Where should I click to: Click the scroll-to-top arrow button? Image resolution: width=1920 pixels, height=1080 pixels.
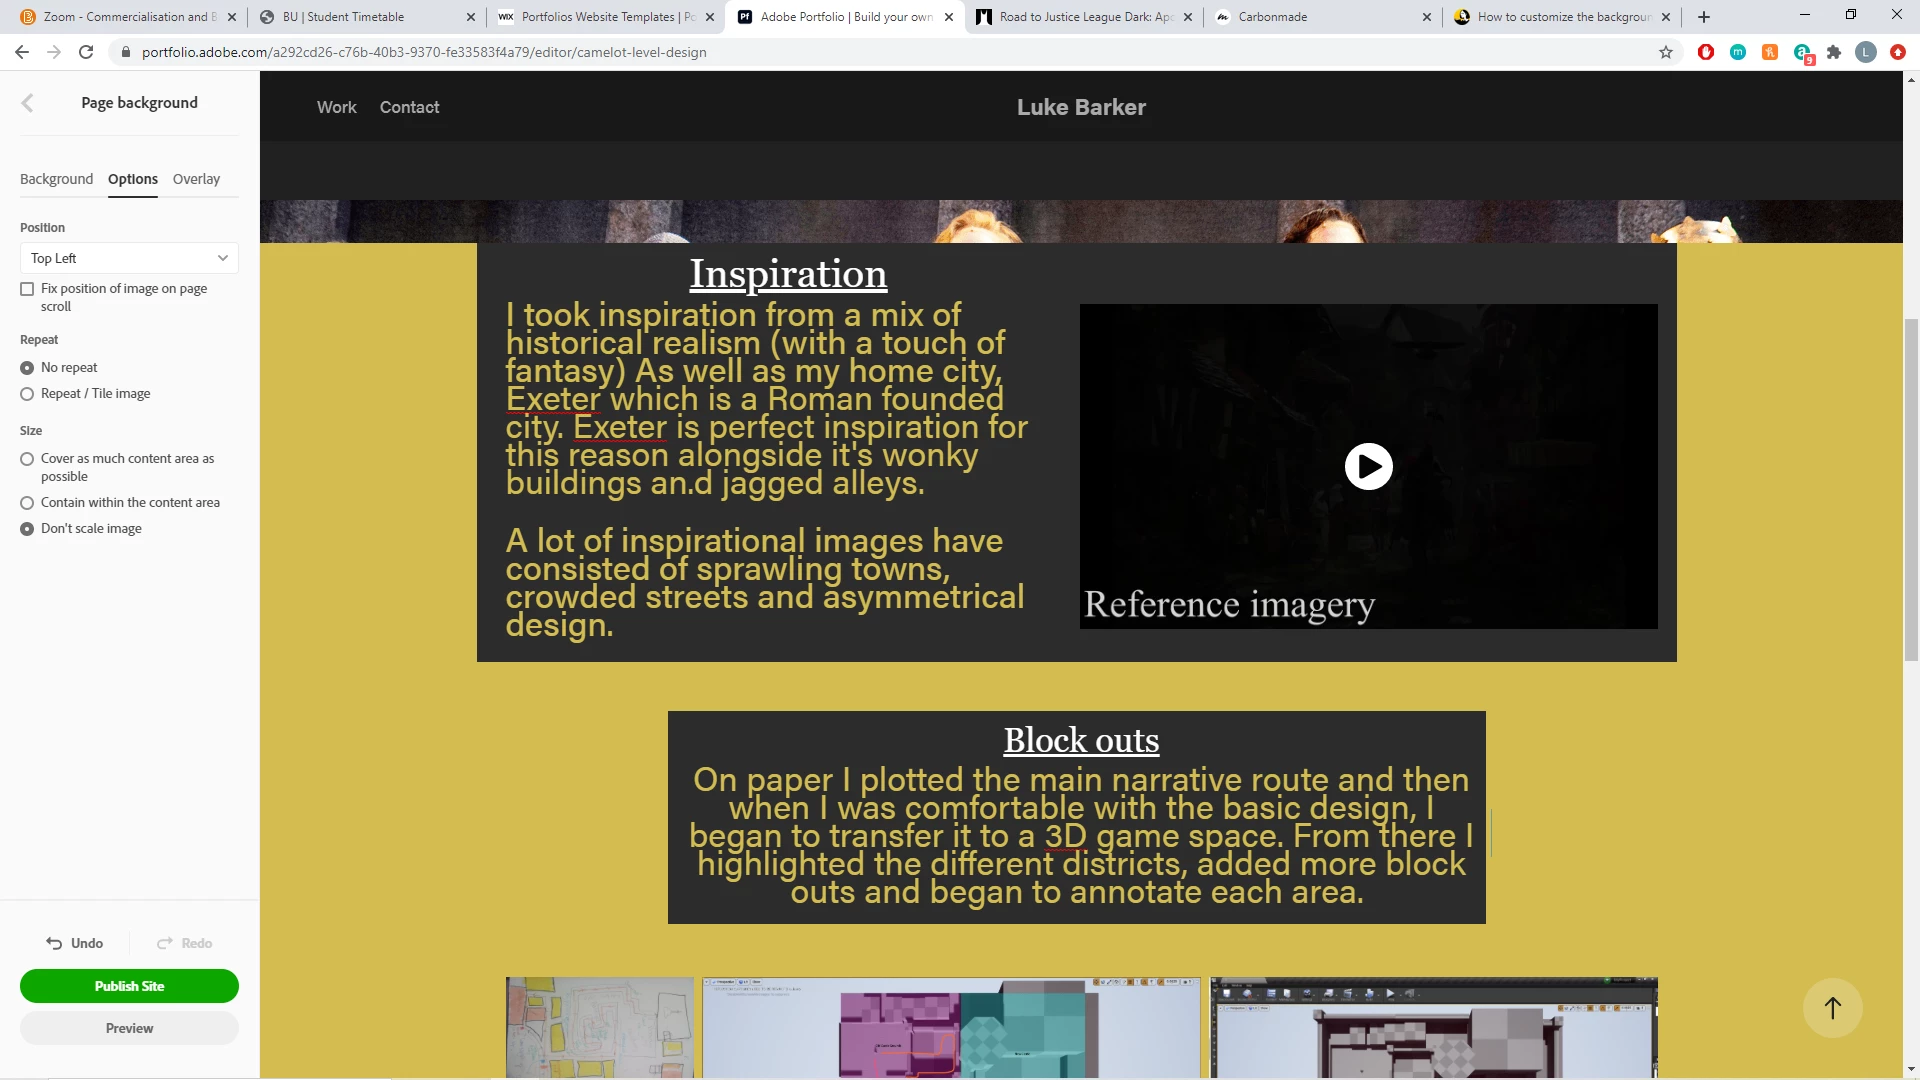[x=1832, y=1008]
